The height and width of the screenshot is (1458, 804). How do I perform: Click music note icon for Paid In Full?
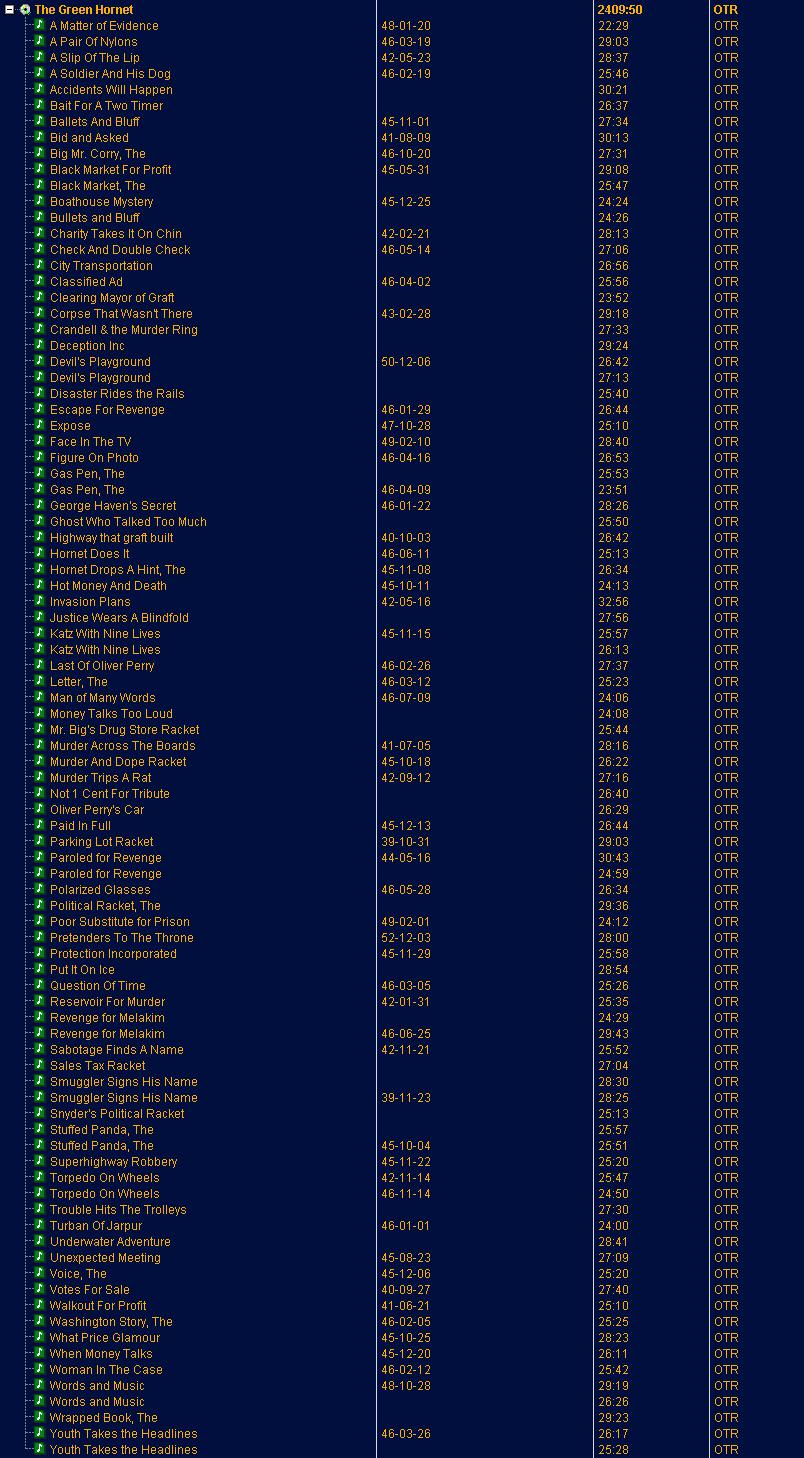pyautogui.click(x=40, y=825)
